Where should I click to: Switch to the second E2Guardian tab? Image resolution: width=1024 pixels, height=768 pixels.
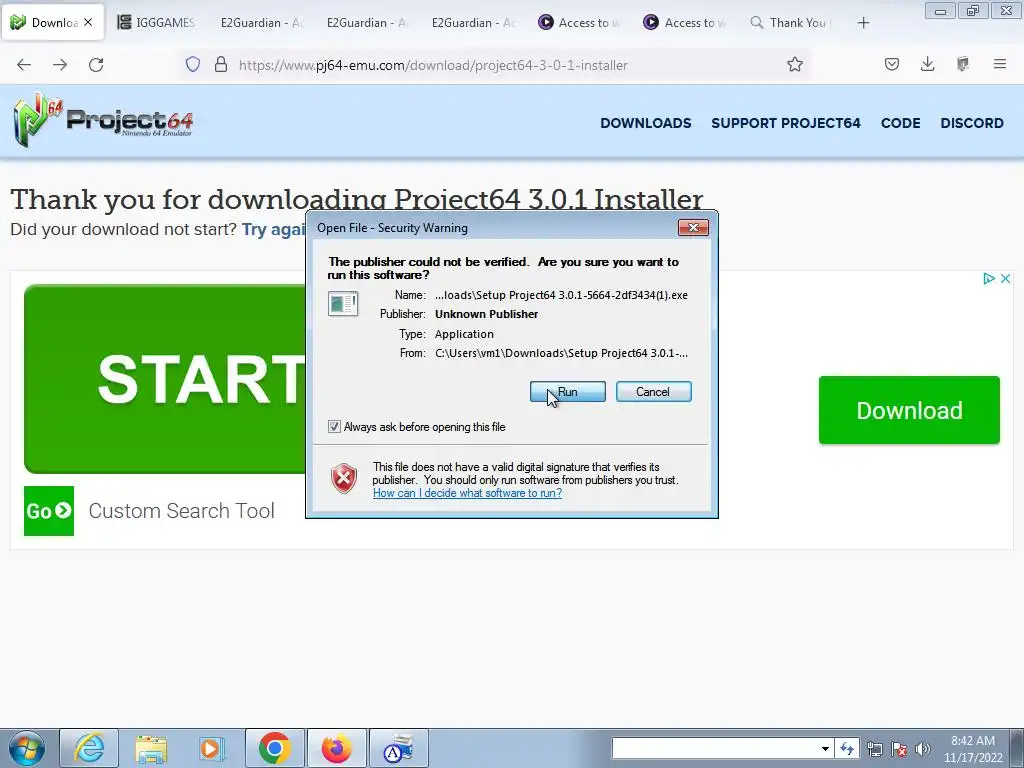coord(367,22)
